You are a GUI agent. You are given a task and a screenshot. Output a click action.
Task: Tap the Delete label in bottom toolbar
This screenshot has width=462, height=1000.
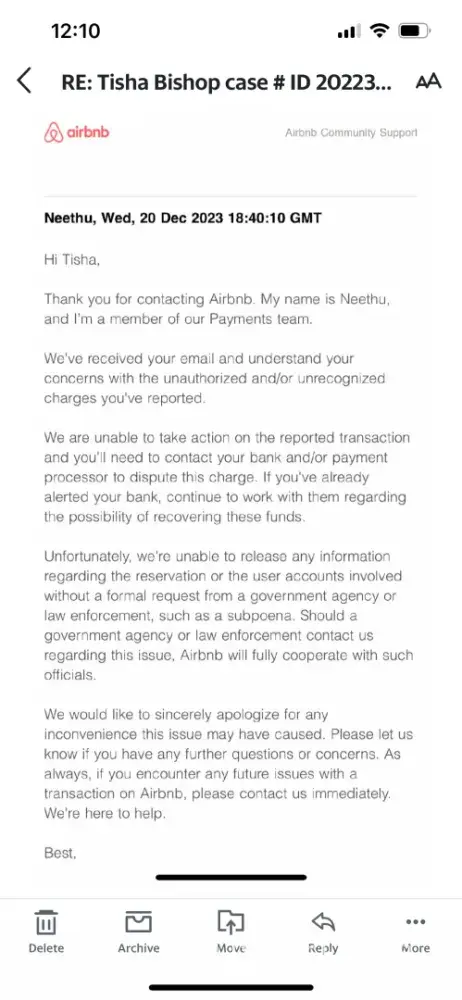point(46,948)
